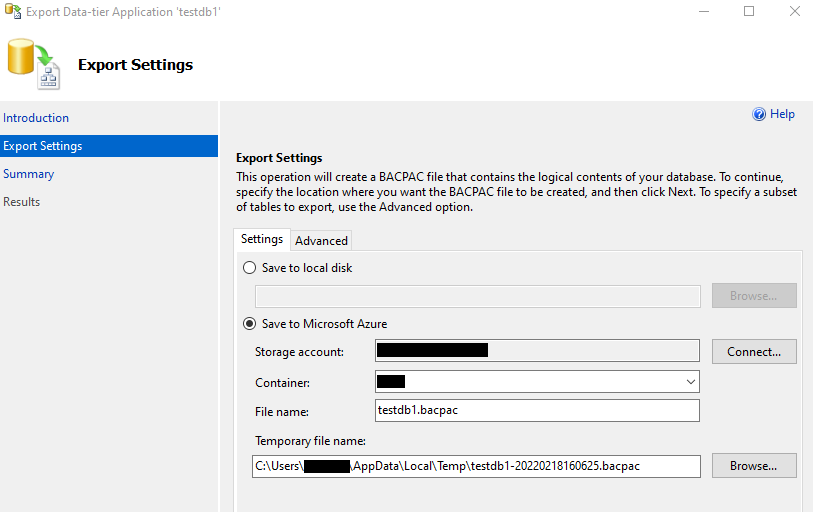This screenshot has height=512, width=813.
Task: Select Export Settings in the sidebar
Action: tap(43, 146)
